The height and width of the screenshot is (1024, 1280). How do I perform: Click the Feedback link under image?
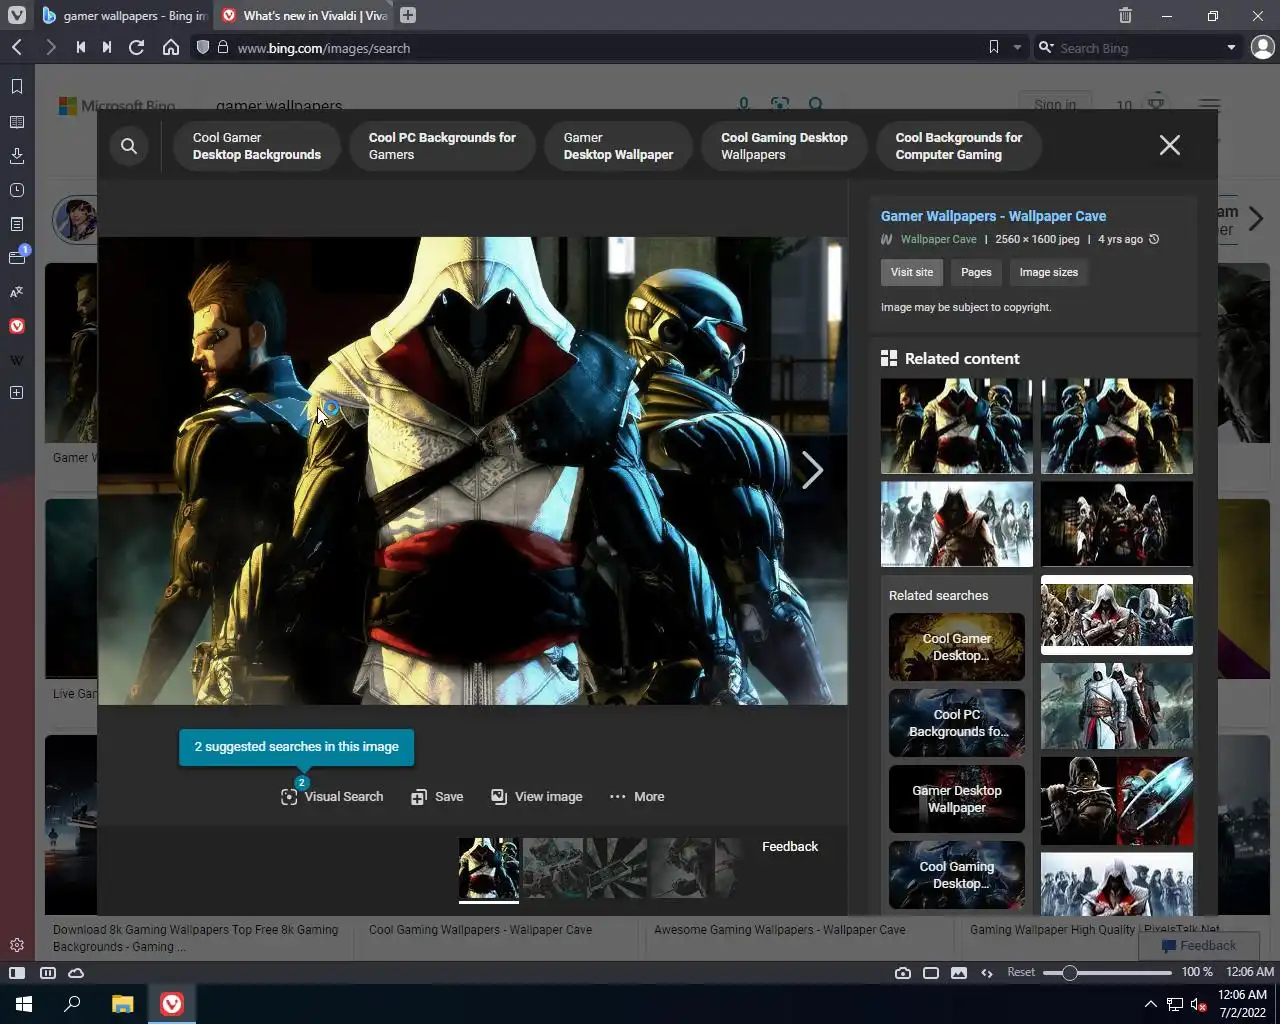pyautogui.click(x=790, y=846)
